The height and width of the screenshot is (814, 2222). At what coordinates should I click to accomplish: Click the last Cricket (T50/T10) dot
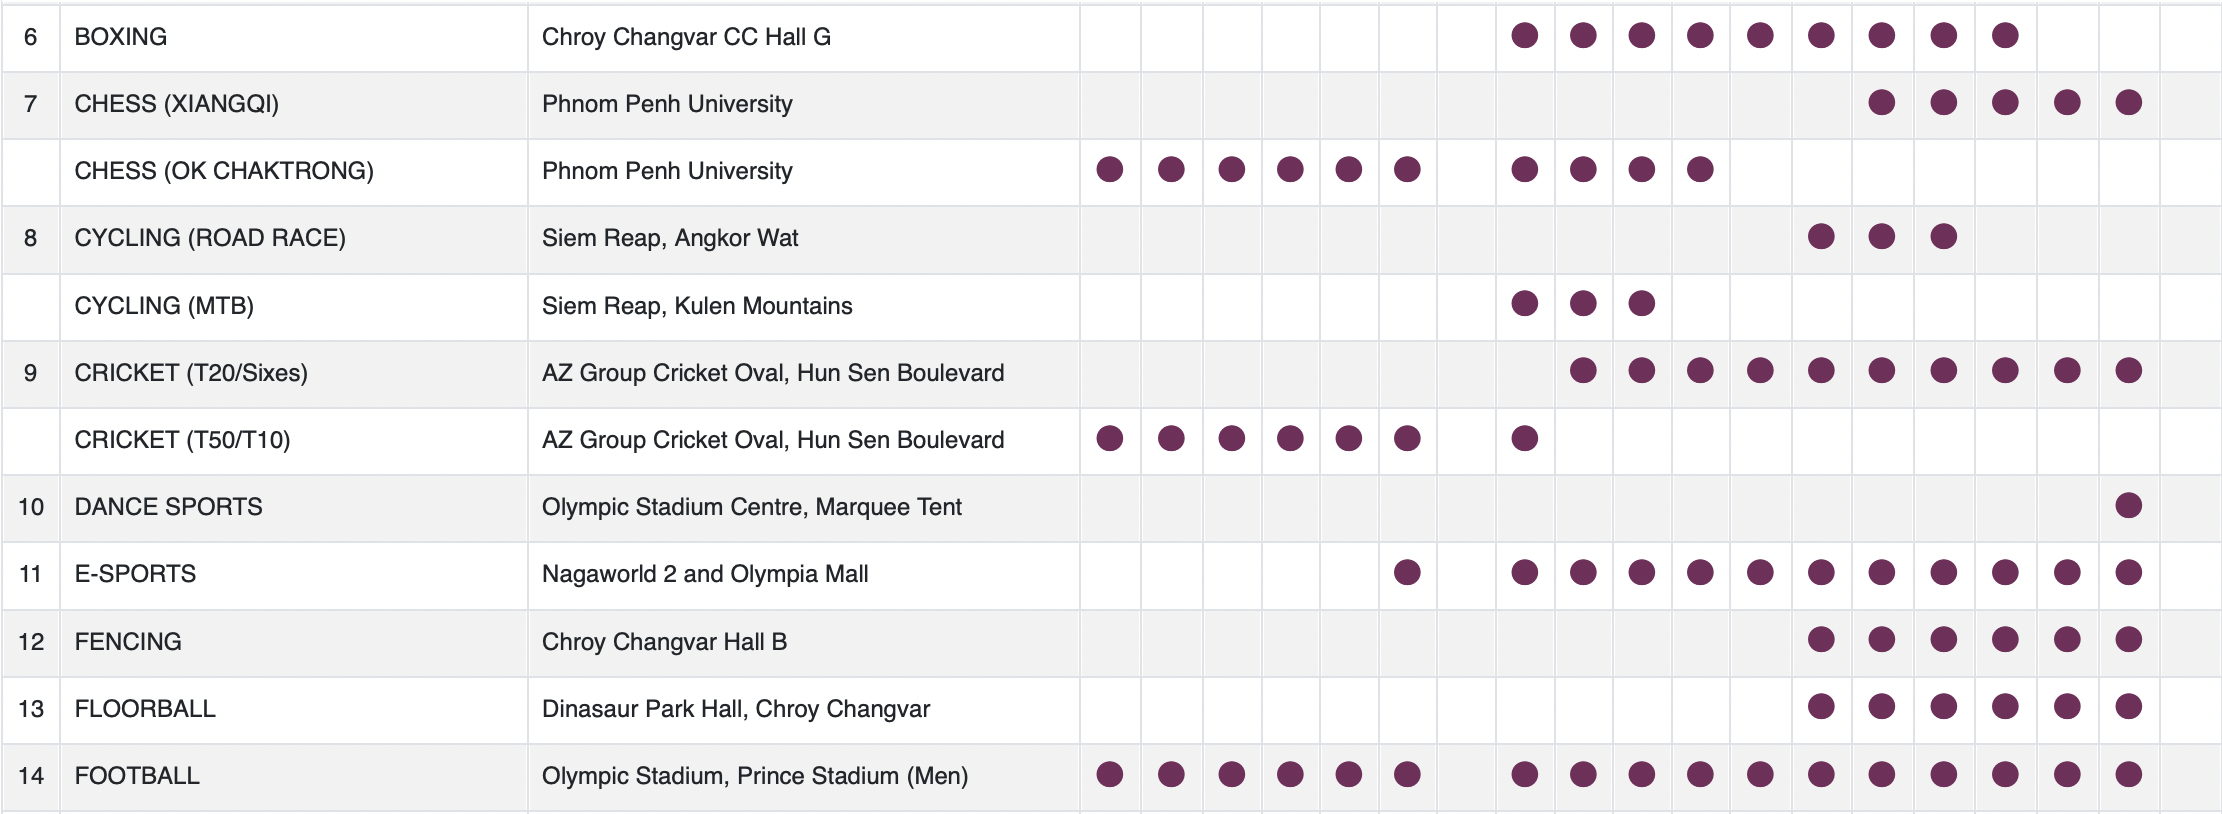tap(1524, 439)
